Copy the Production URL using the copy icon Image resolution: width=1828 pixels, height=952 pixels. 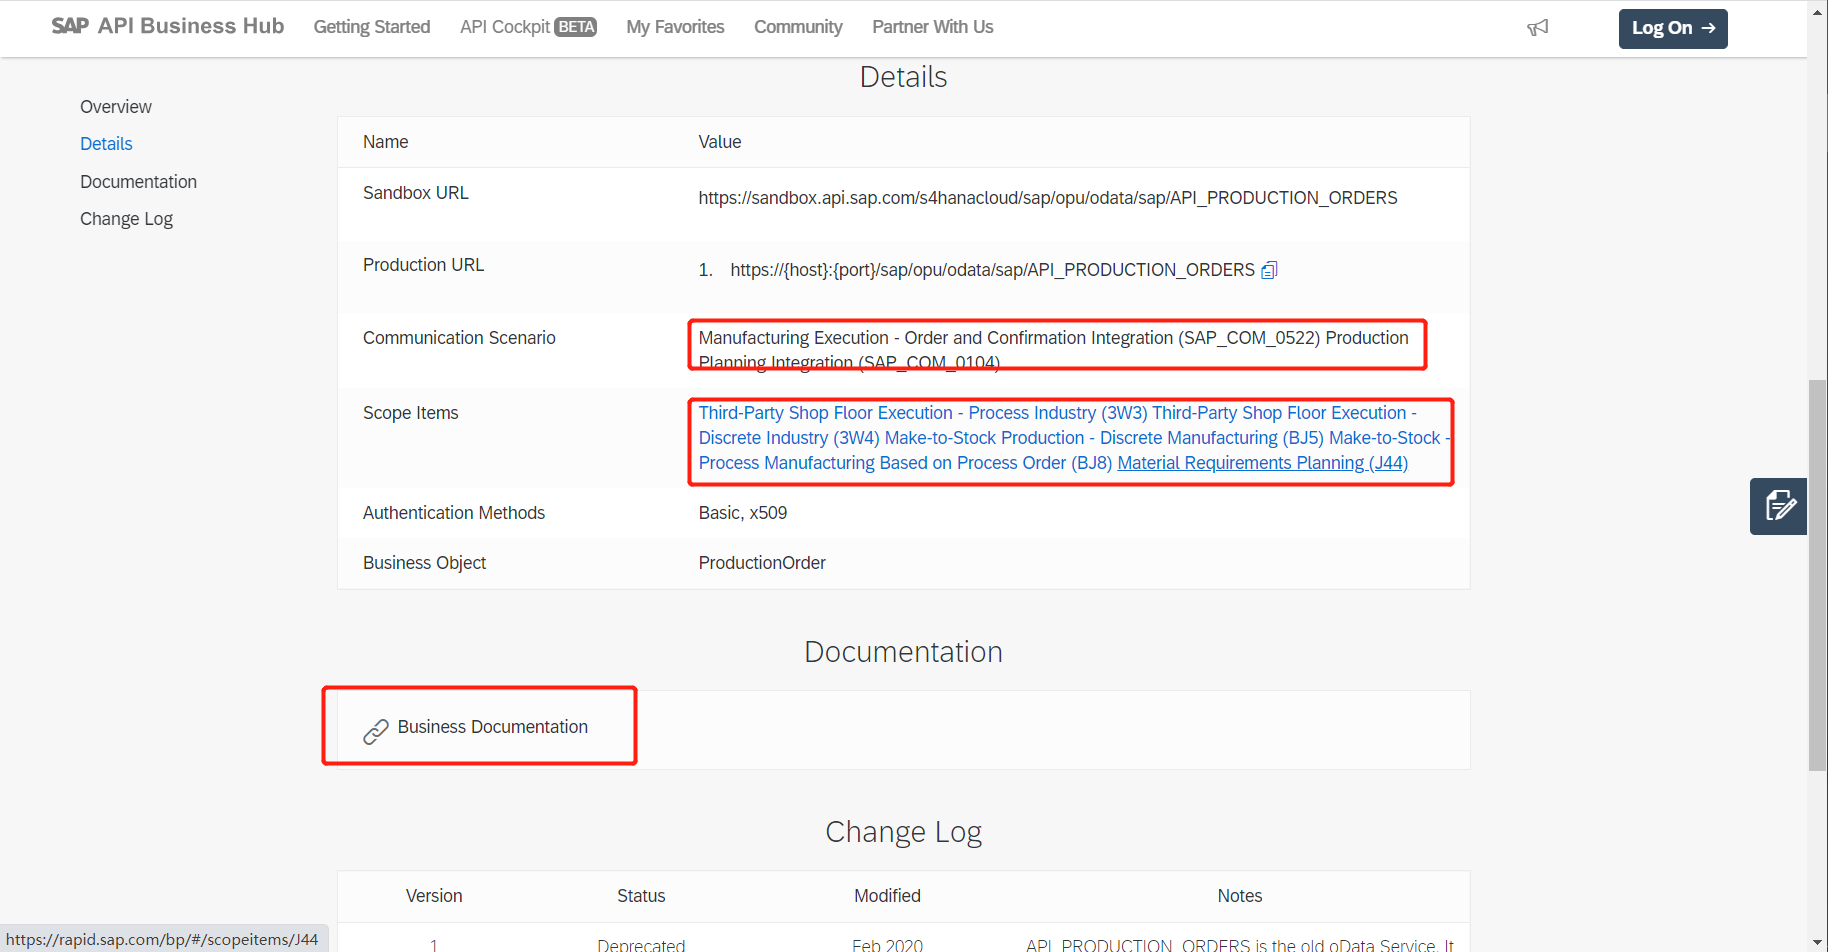[x=1268, y=269]
